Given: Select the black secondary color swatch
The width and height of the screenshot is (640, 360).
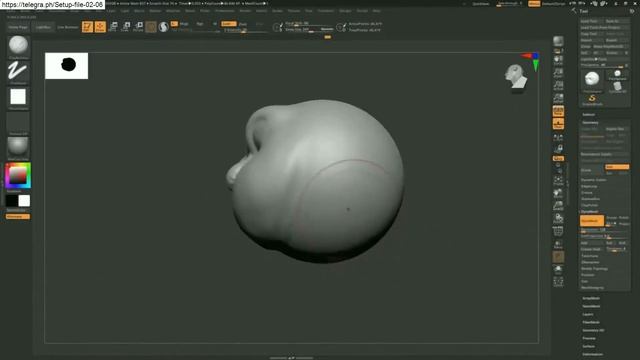Looking at the screenshot, I should coord(12,200).
